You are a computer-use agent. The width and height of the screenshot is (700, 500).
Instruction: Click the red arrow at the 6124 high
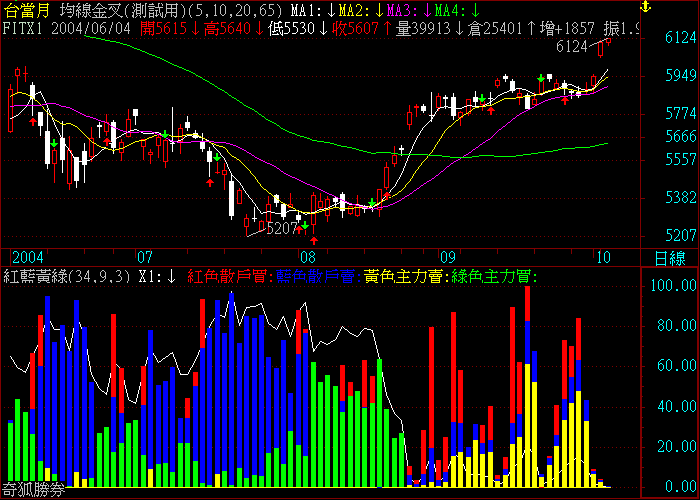coord(607,44)
